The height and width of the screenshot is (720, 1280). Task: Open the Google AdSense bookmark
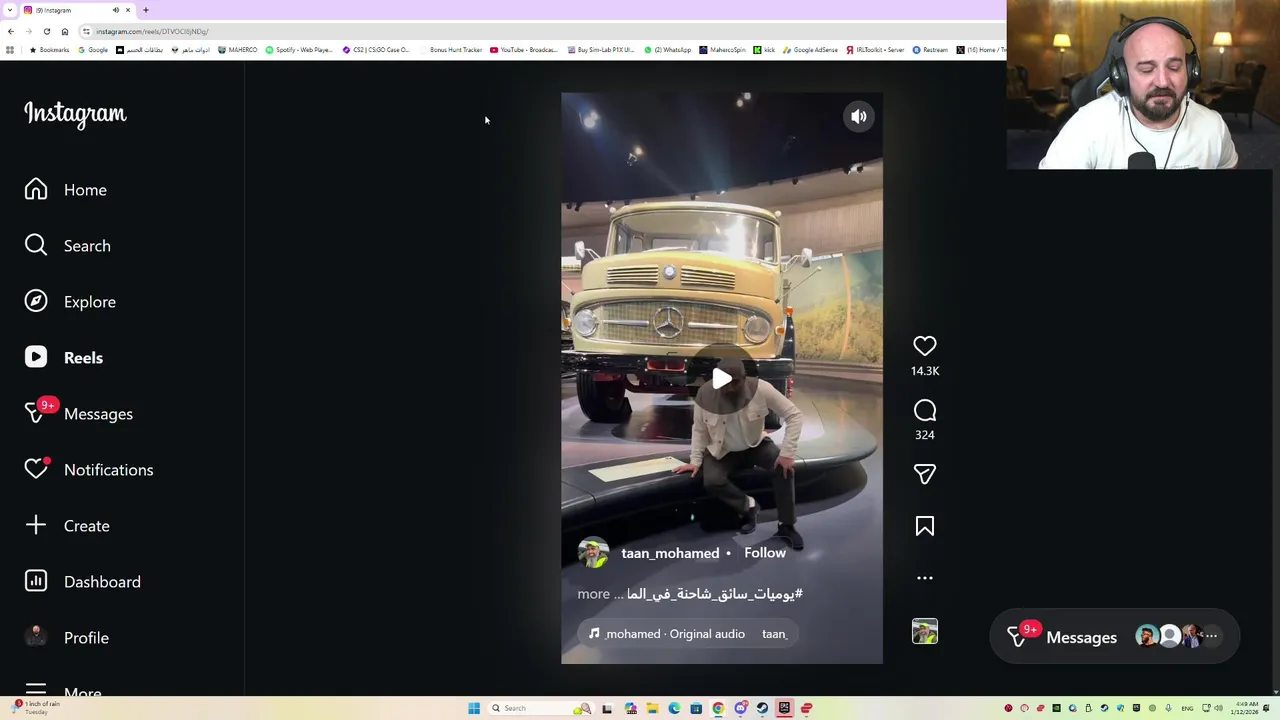click(811, 50)
